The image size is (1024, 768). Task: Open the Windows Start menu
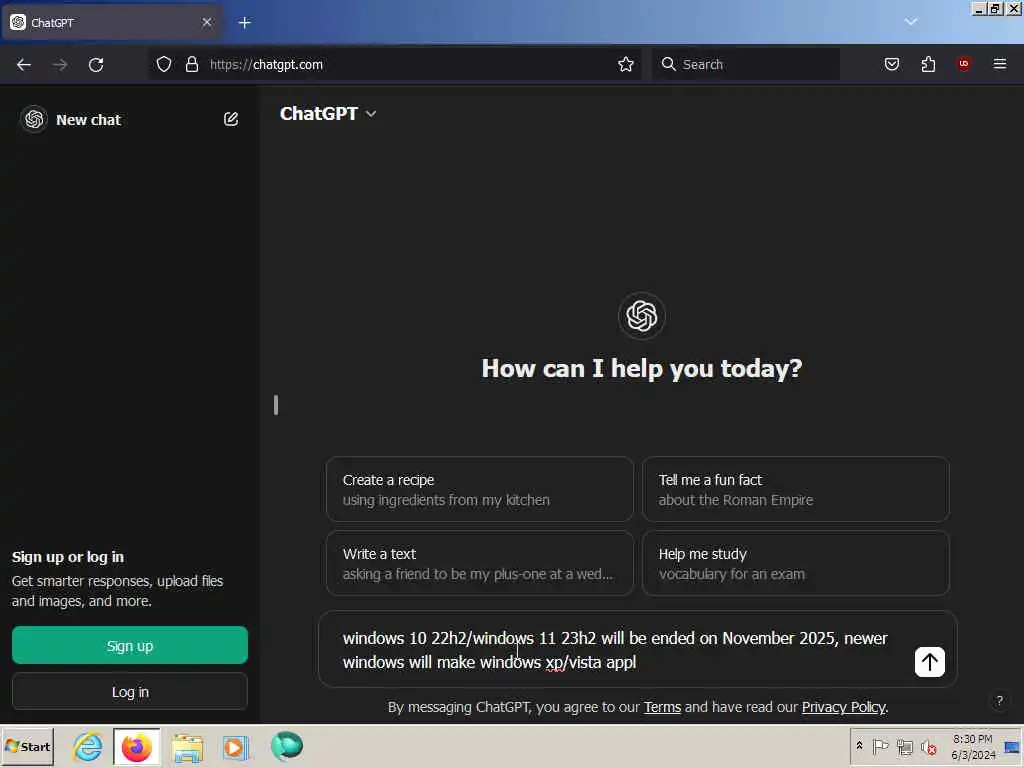coord(27,746)
